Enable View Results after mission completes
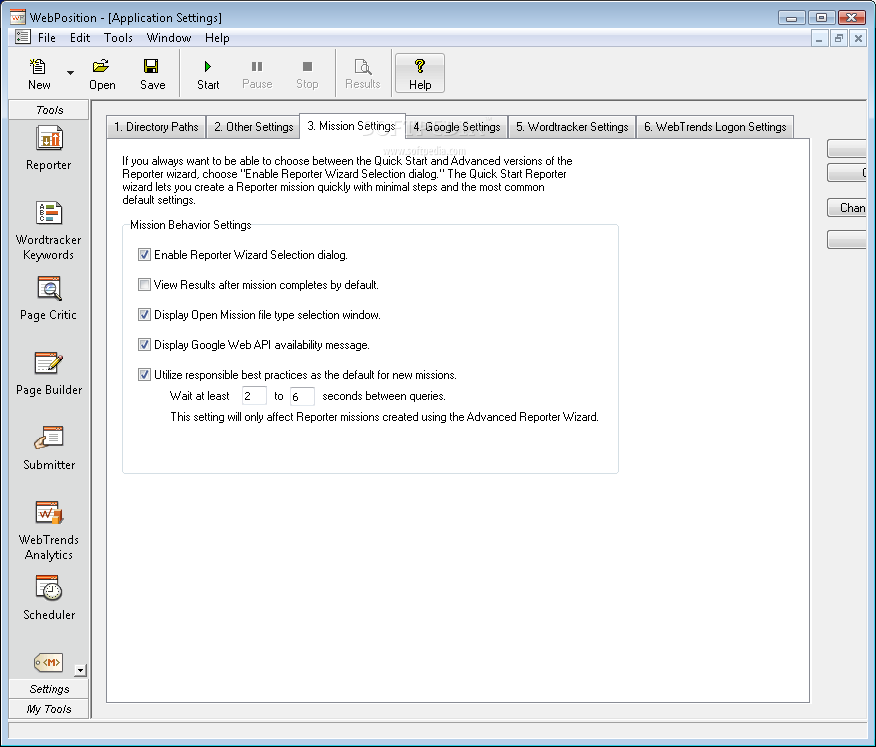 click(144, 285)
